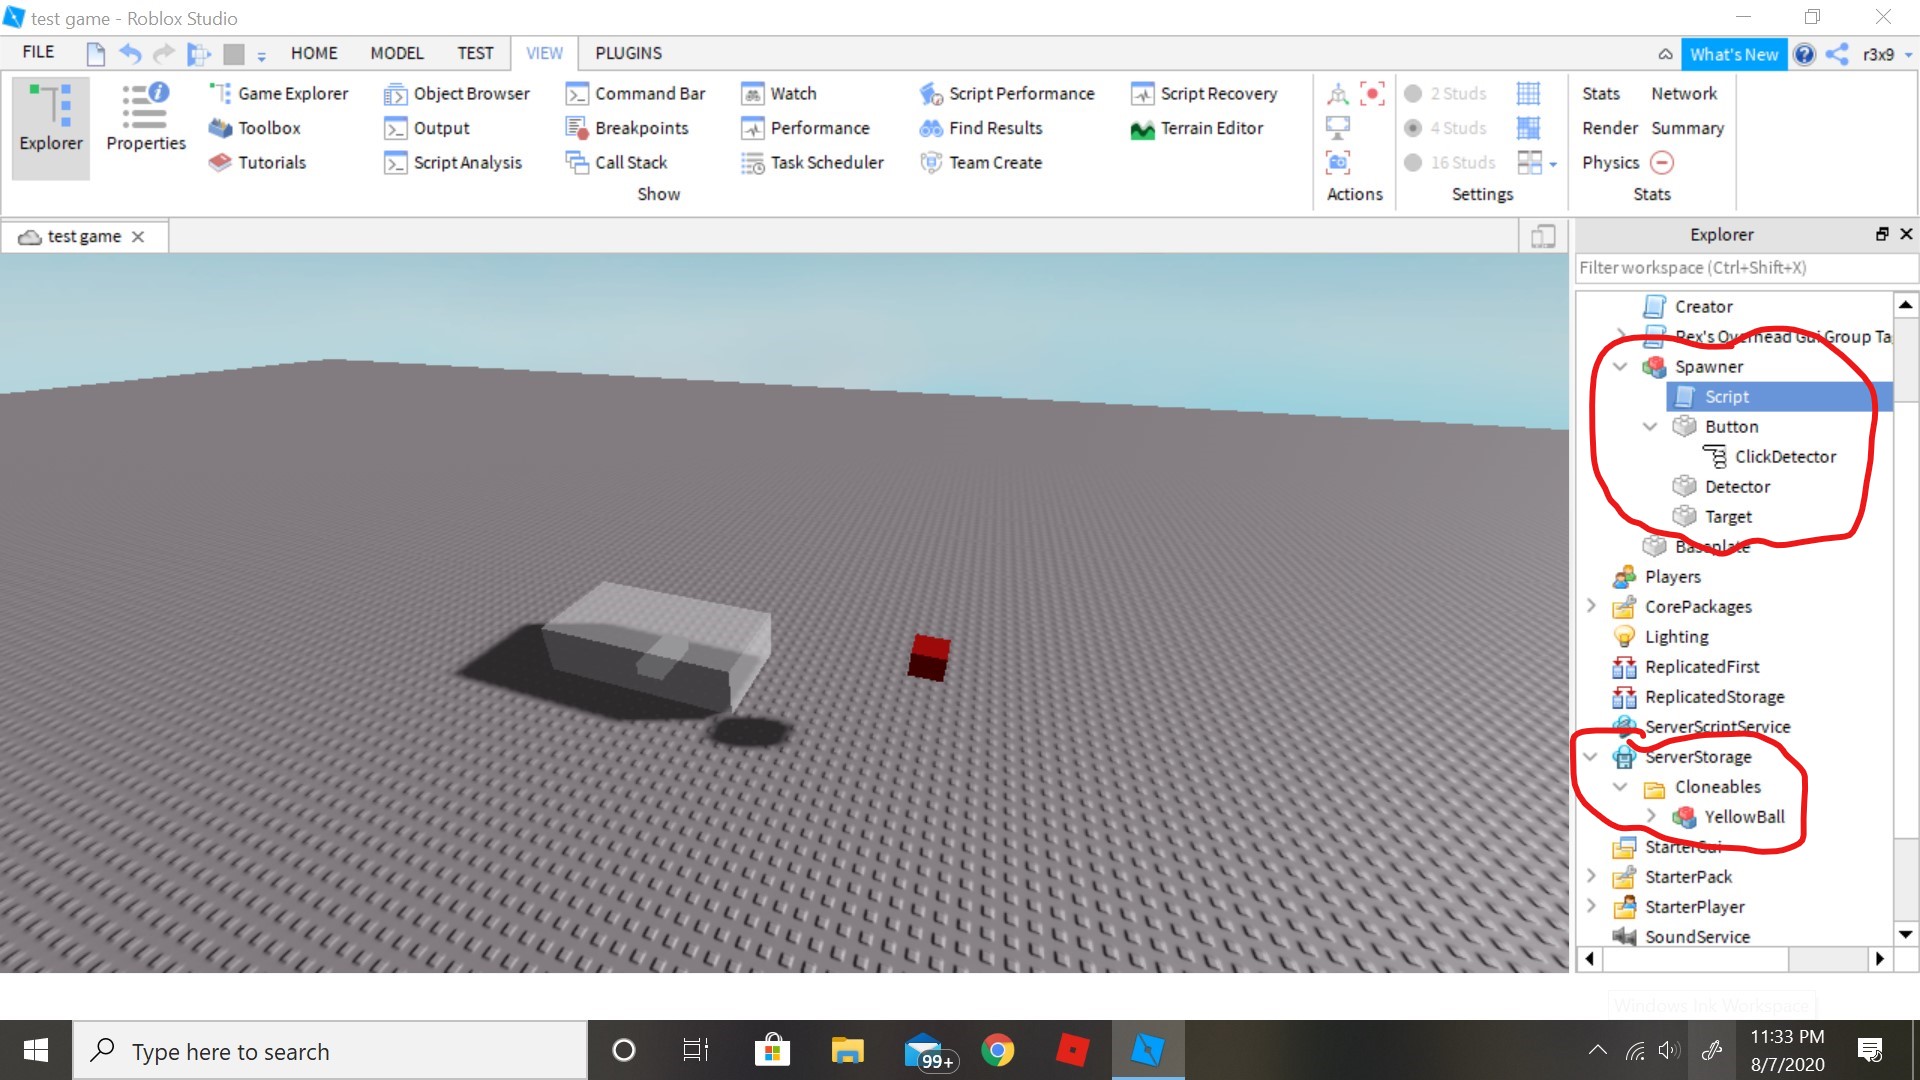
Task: Open the help question mark icon
Action: pos(1804,54)
